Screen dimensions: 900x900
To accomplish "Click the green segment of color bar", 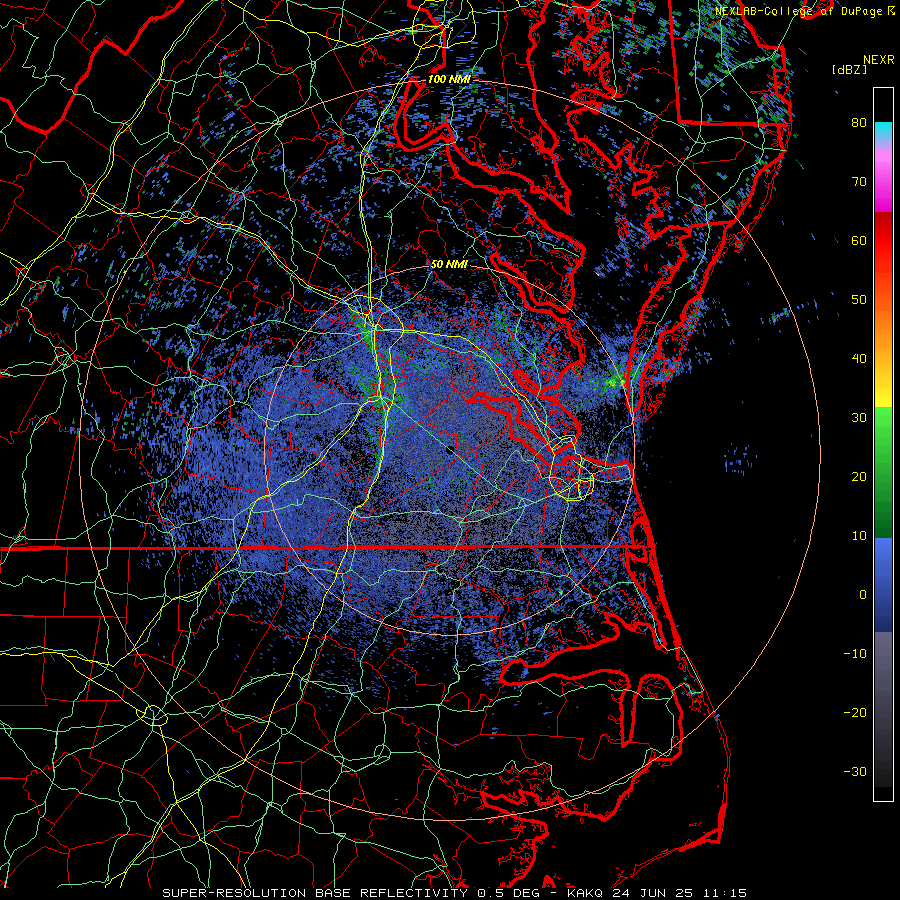I will (x=883, y=471).
